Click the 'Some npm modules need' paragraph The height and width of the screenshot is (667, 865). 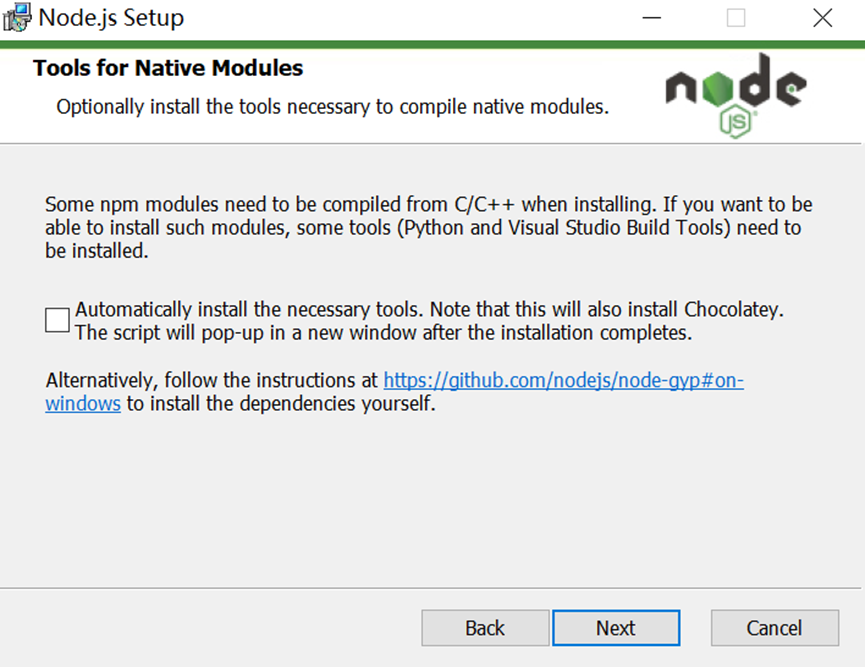[x=428, y=227]
